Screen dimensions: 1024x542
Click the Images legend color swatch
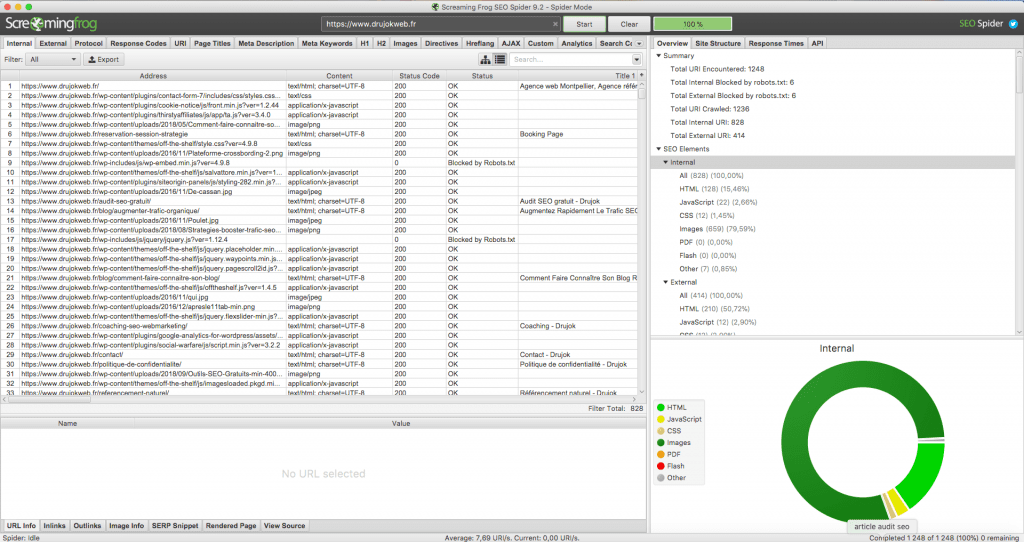click(x=660, y=443)
